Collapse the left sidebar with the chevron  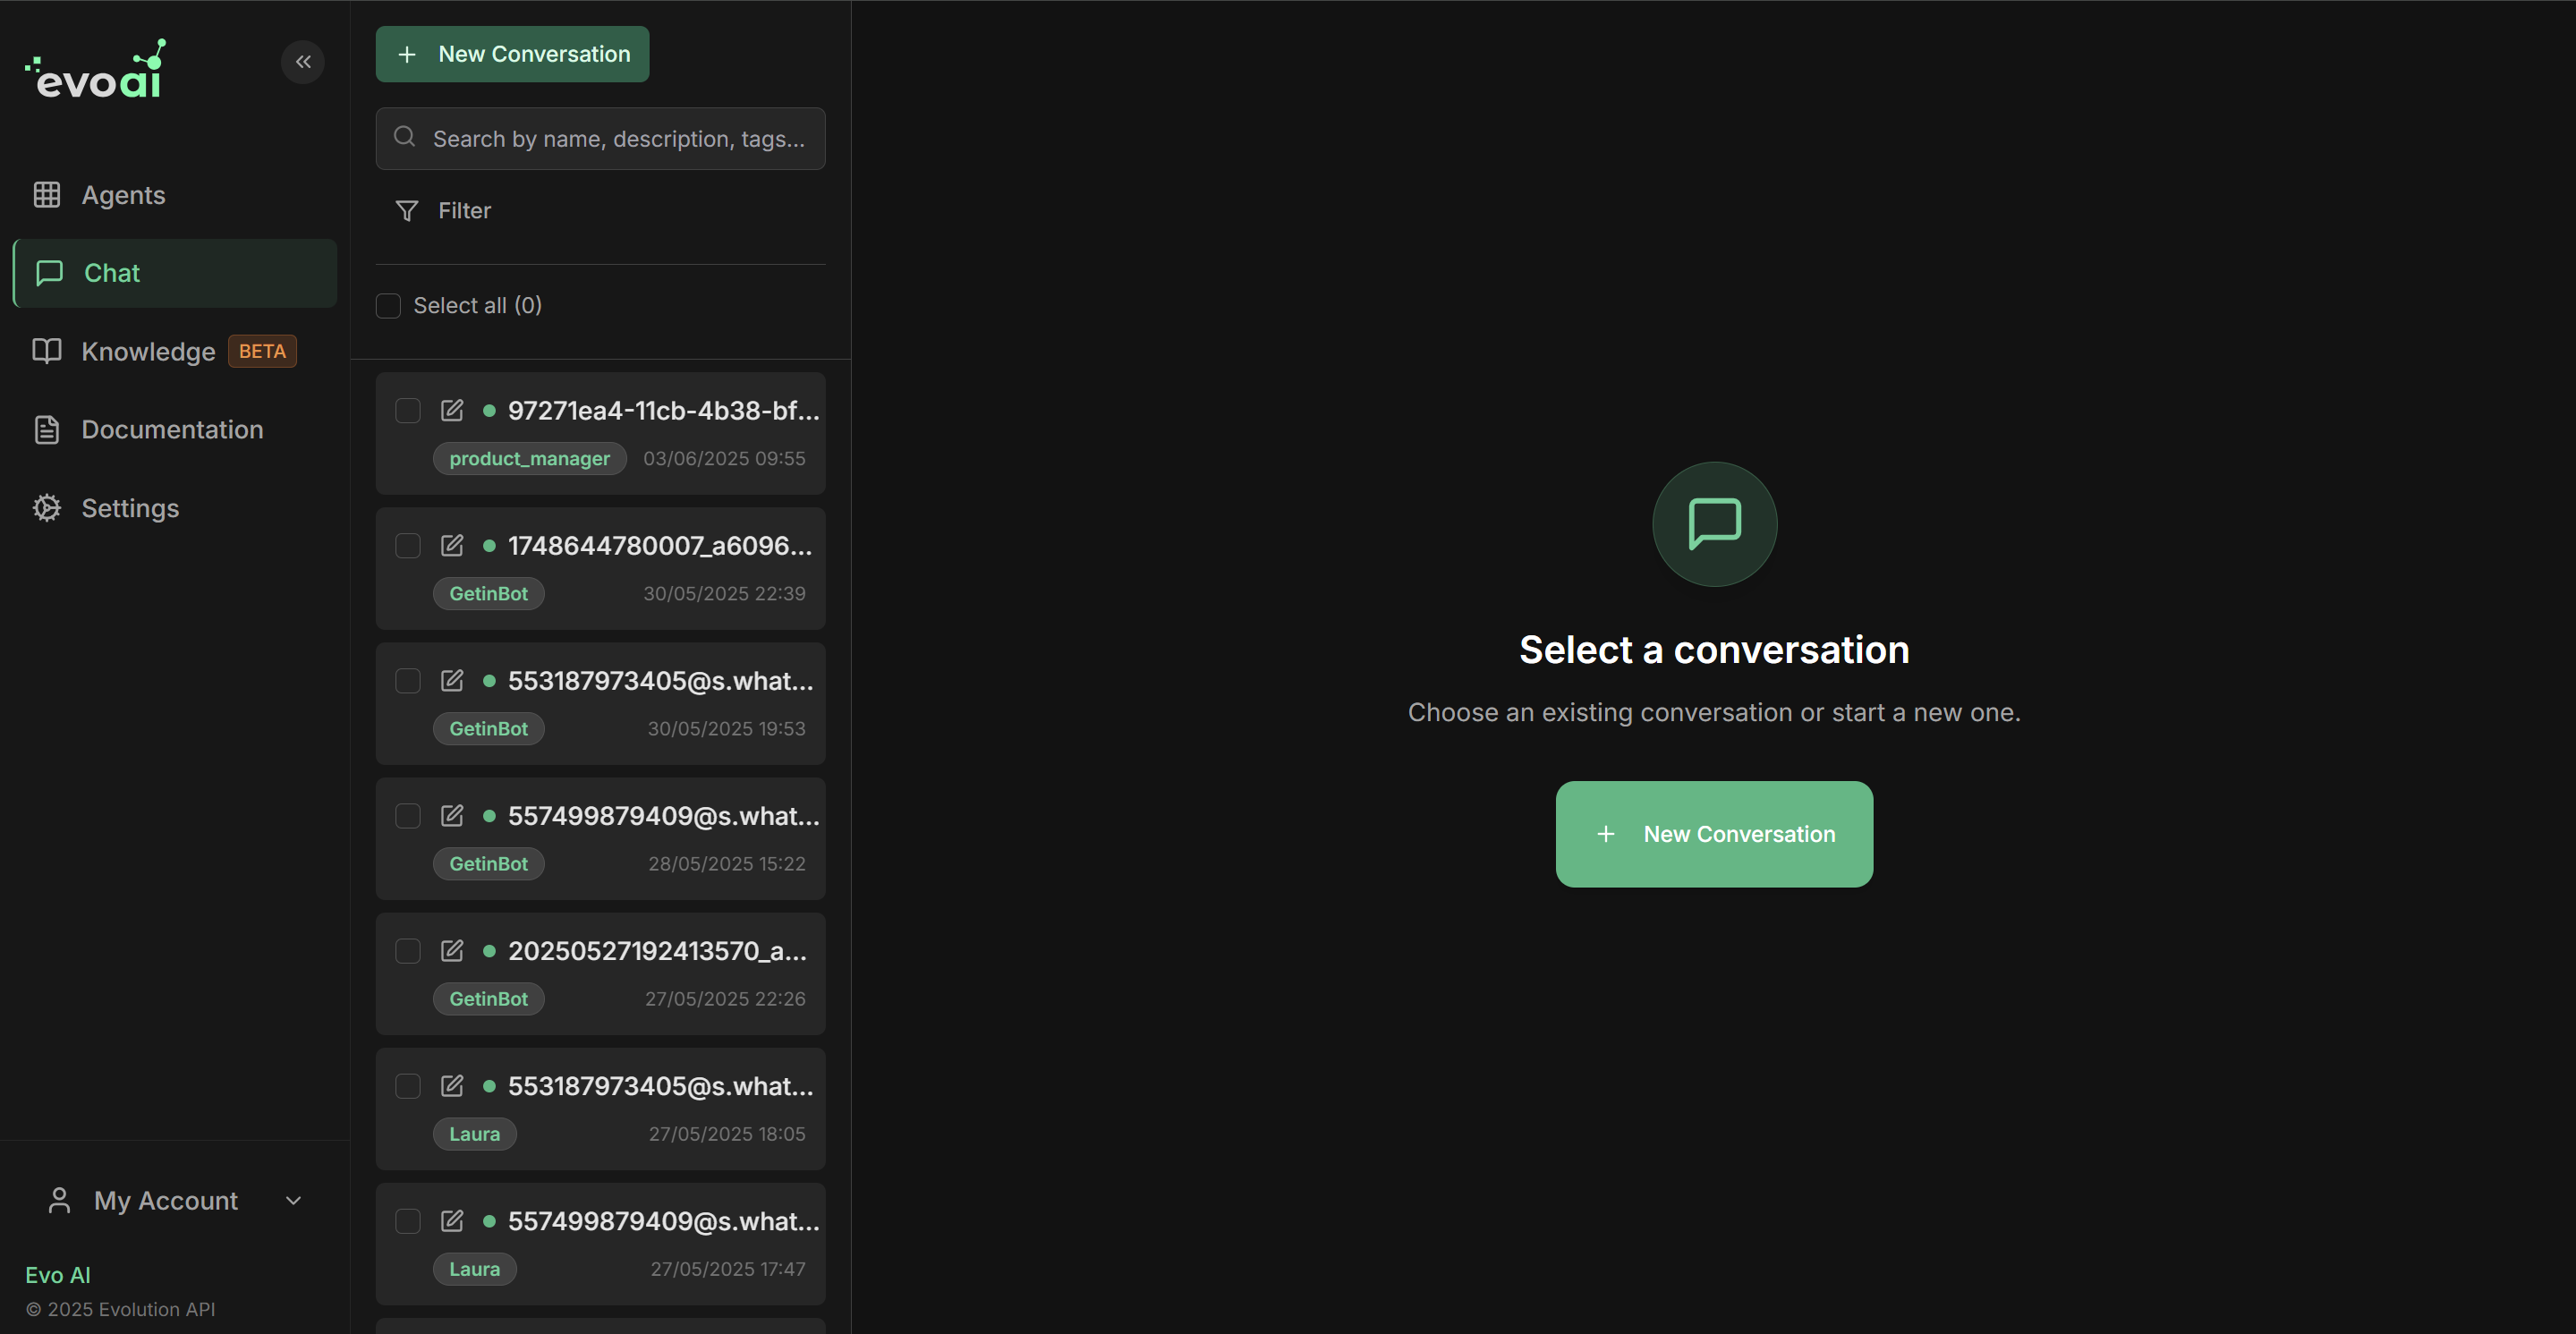(x=303, y=61)
